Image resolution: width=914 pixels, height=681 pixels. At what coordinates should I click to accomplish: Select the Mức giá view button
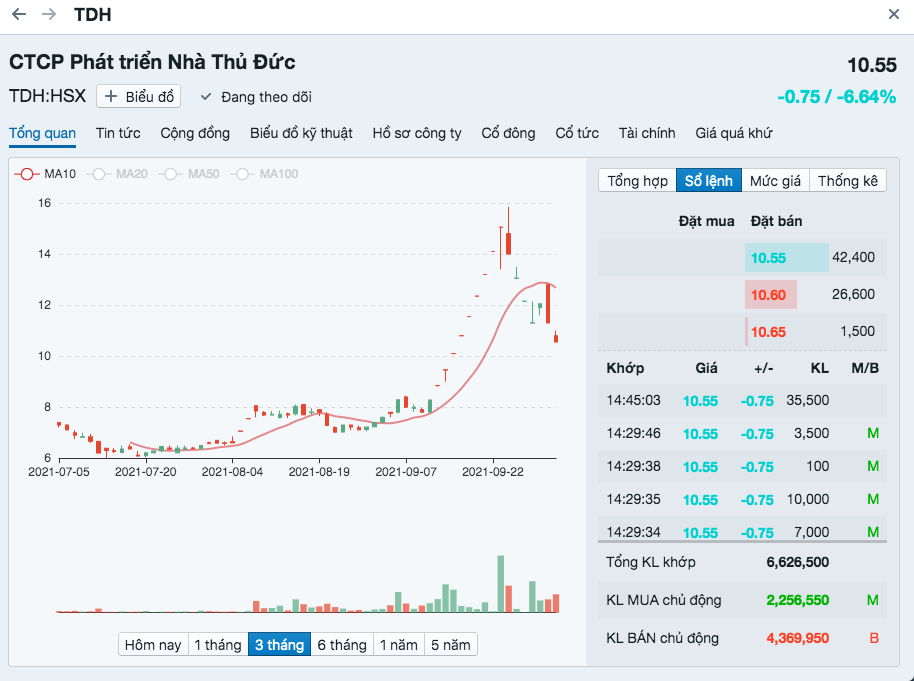tap(775, 181)
